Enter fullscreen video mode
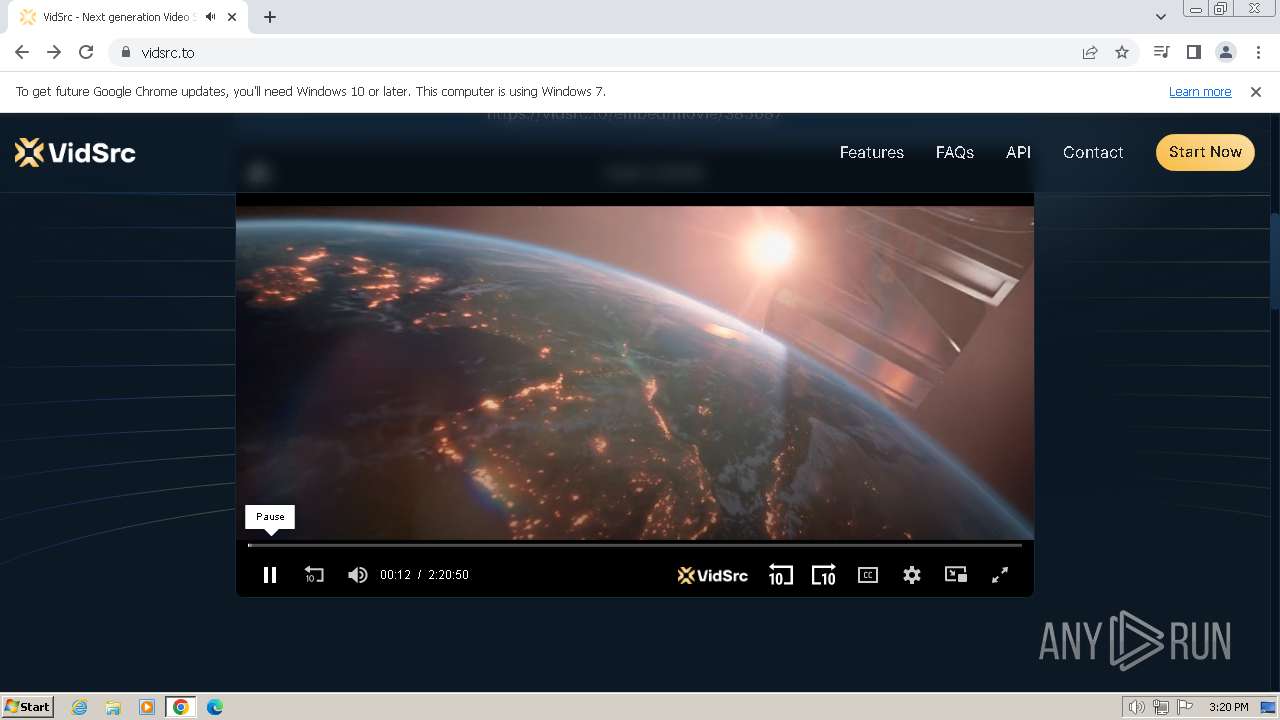1280x720 pixels. (x=1000, y=575)
